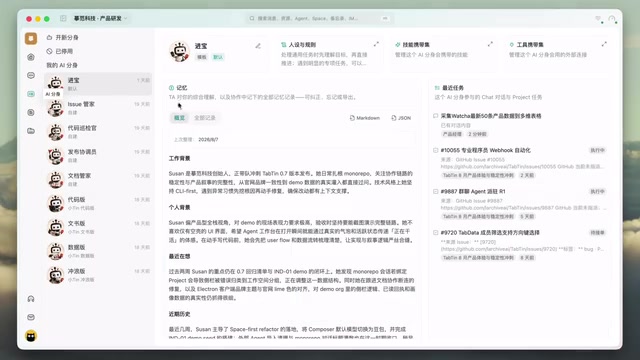Switch to the 概览 memory tab
Viewport: 640px width, 360px height.
point(179,118)
